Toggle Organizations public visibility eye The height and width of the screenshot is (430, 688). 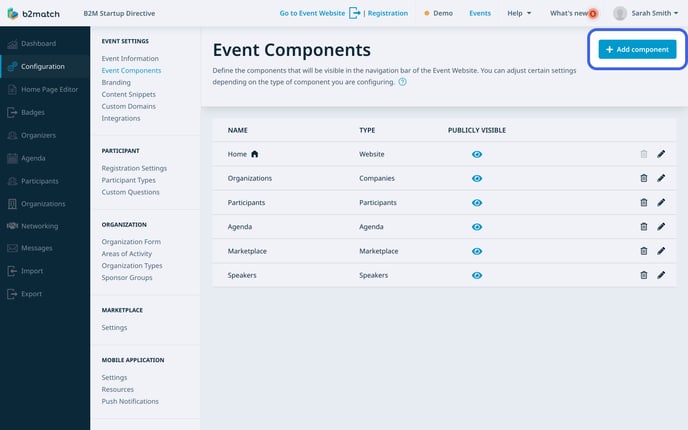477,178
